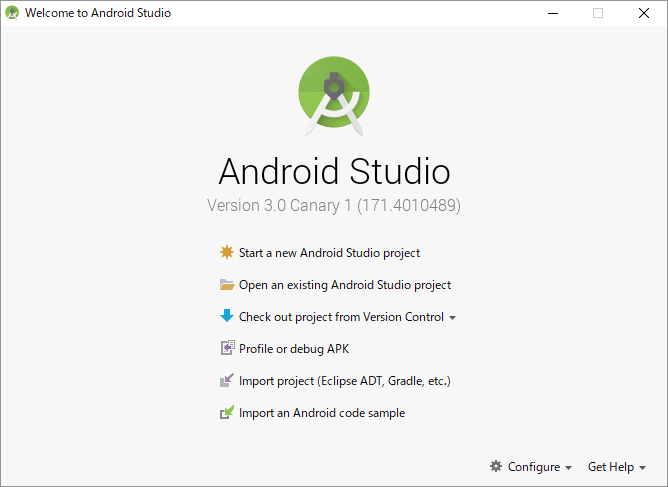The width and height of the screenshot is (668, 487).
Task: Open the Get Help menu label
Action: point(610,467)
